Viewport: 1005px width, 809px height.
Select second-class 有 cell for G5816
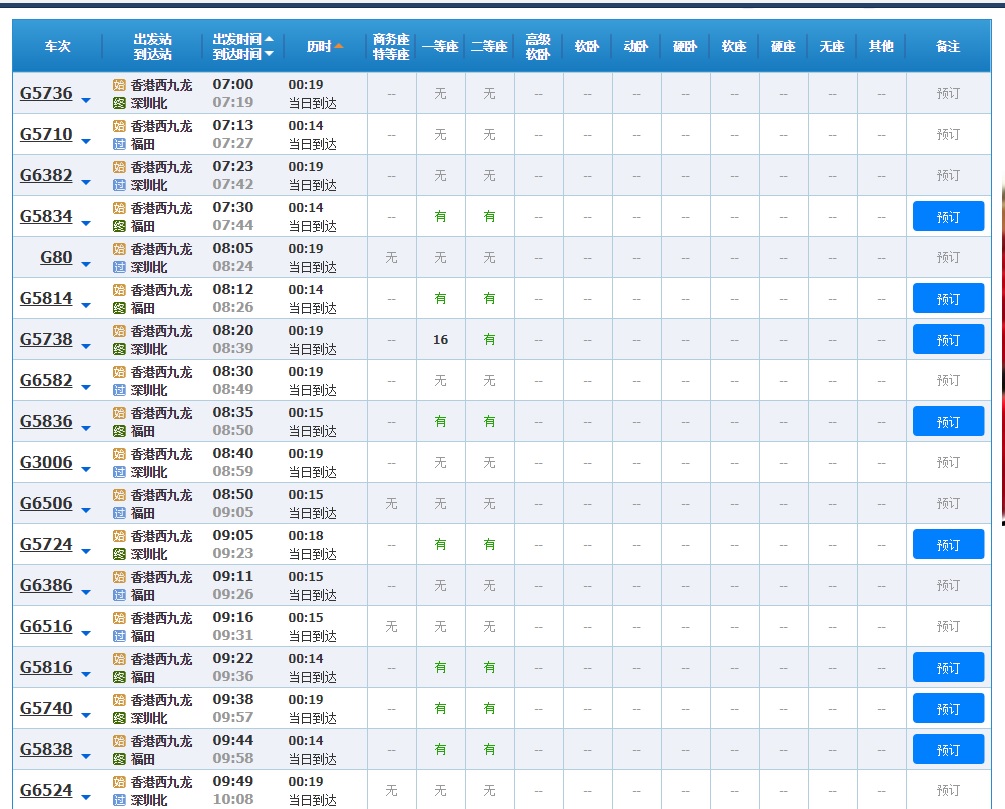tap(489, 668)
